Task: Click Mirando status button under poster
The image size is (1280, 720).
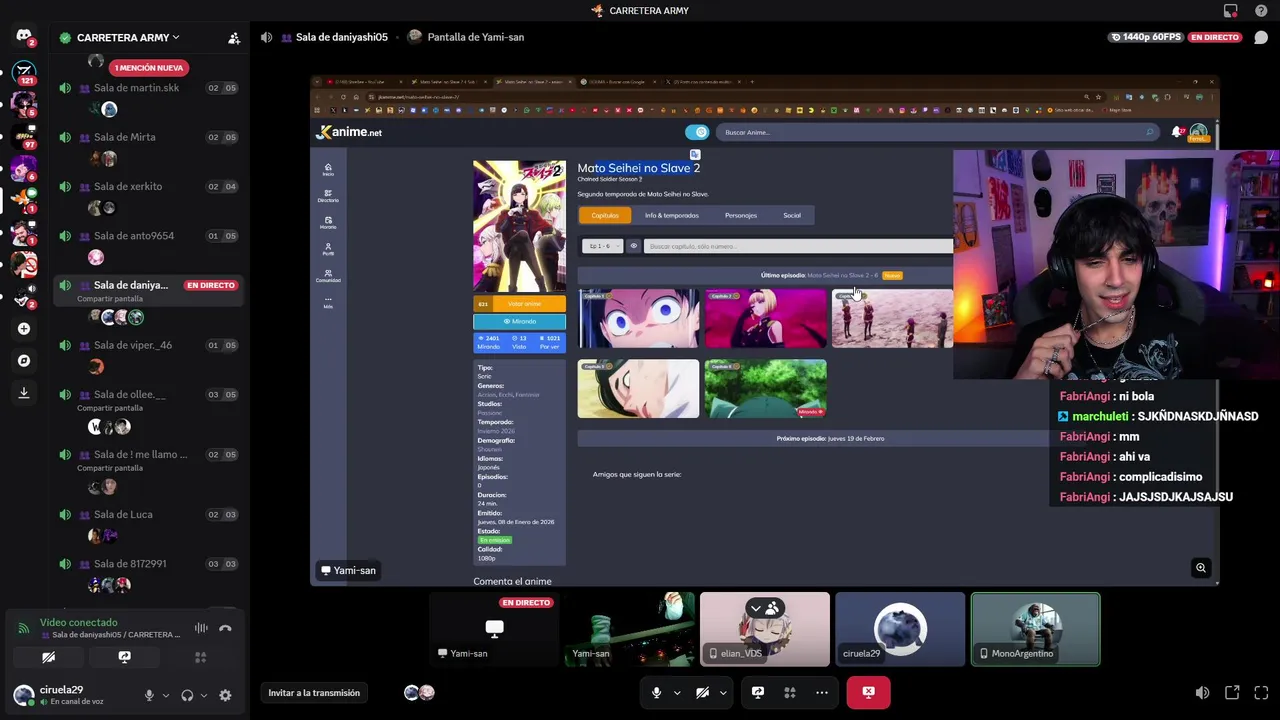Action: pos(519,321)
